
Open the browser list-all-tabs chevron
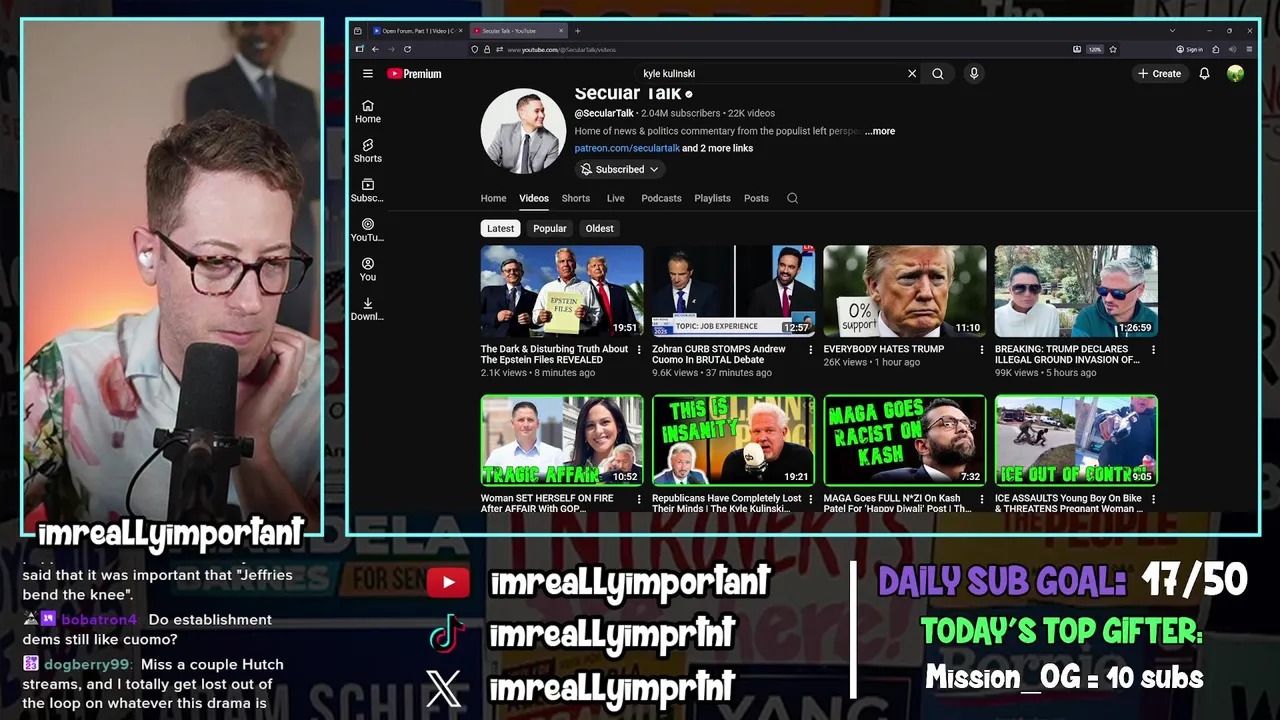coord(1172,31)
